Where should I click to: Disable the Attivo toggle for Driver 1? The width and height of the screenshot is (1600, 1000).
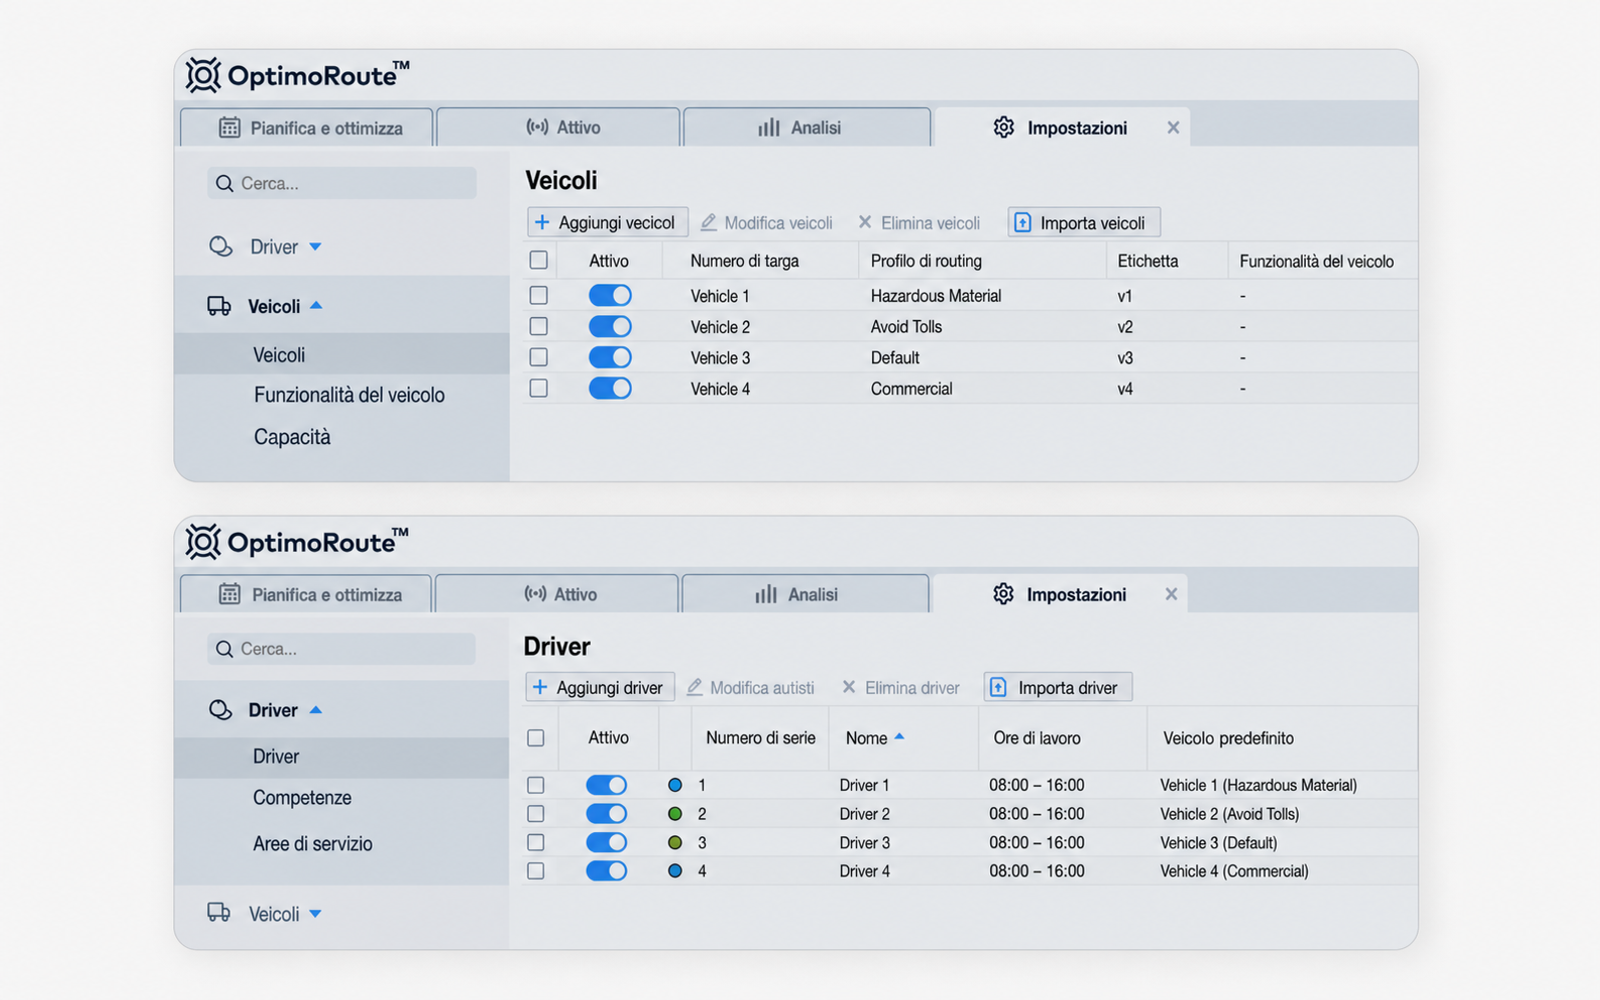[x=606, y=785]
